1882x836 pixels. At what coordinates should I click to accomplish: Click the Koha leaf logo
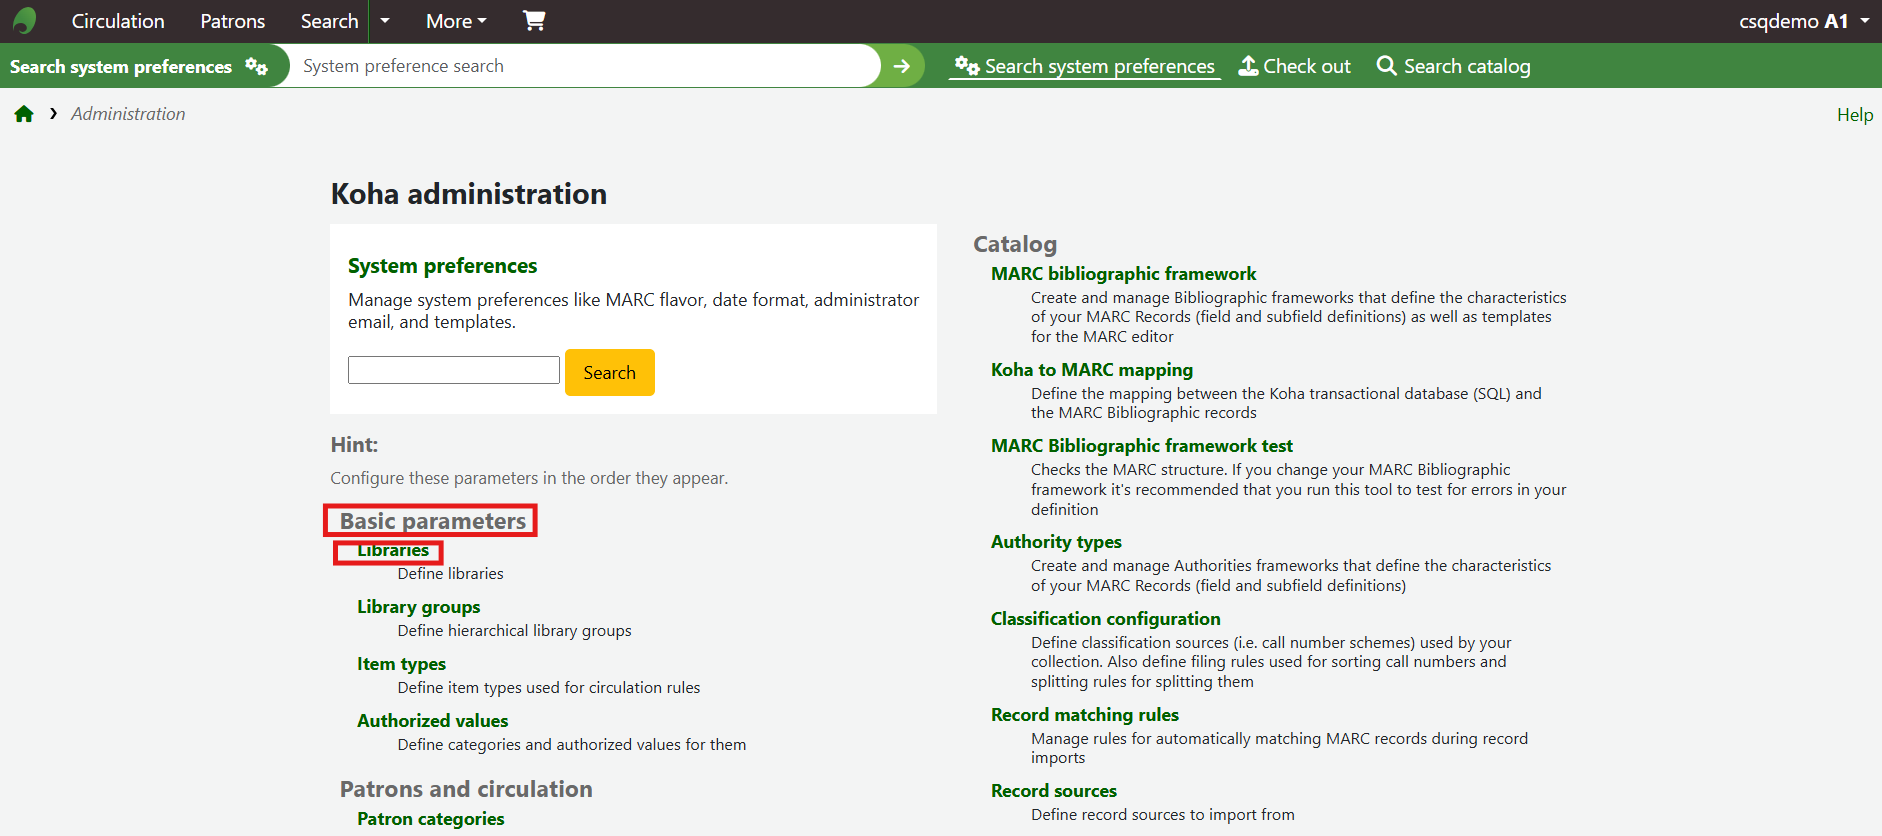[25, 21]
